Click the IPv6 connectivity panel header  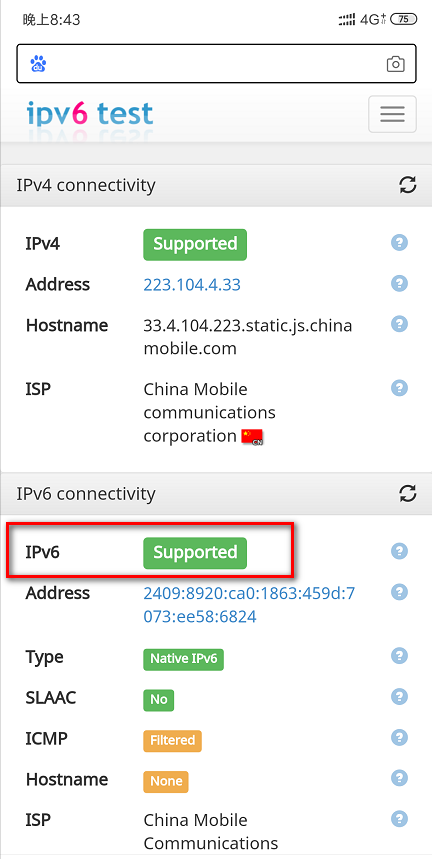(x=216, y=494)
